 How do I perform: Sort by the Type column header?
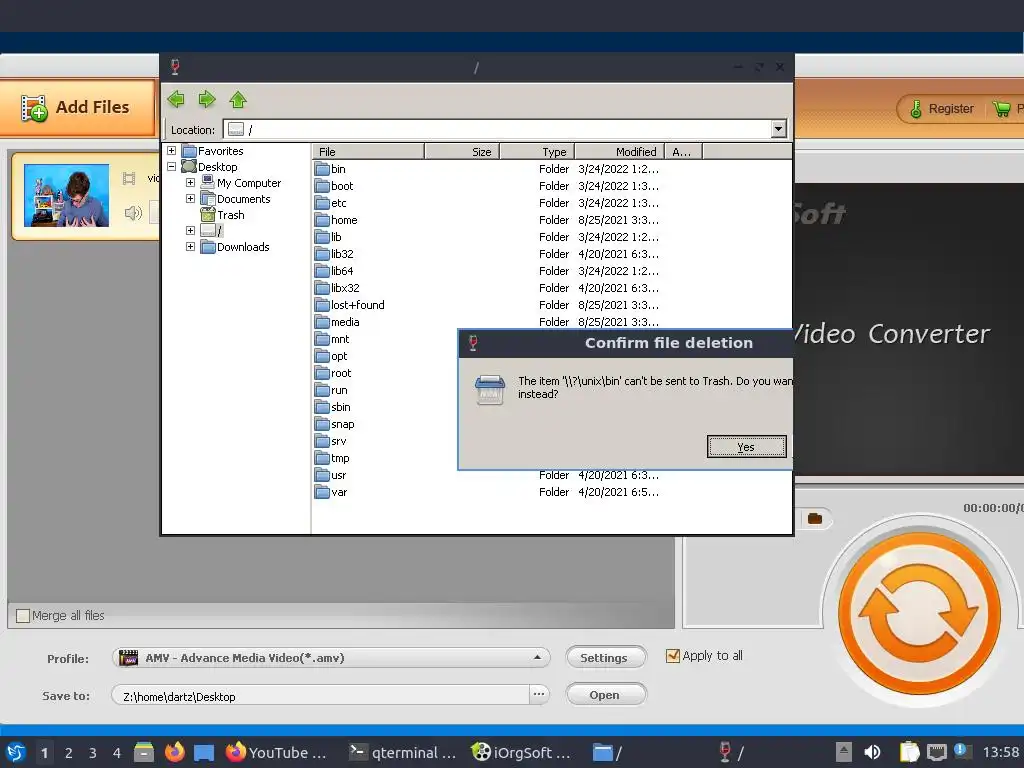(x=537, y=152)
